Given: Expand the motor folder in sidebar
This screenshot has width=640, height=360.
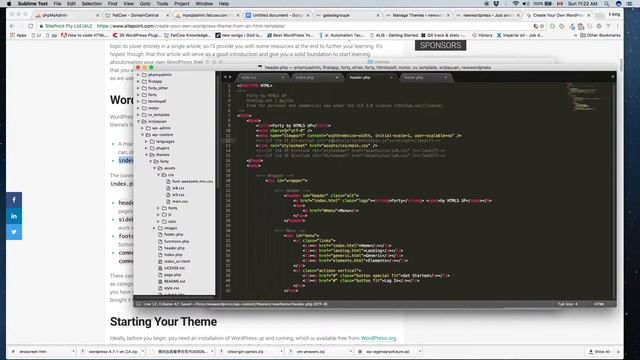Looking at the screenshot, I should pos(138,108).
